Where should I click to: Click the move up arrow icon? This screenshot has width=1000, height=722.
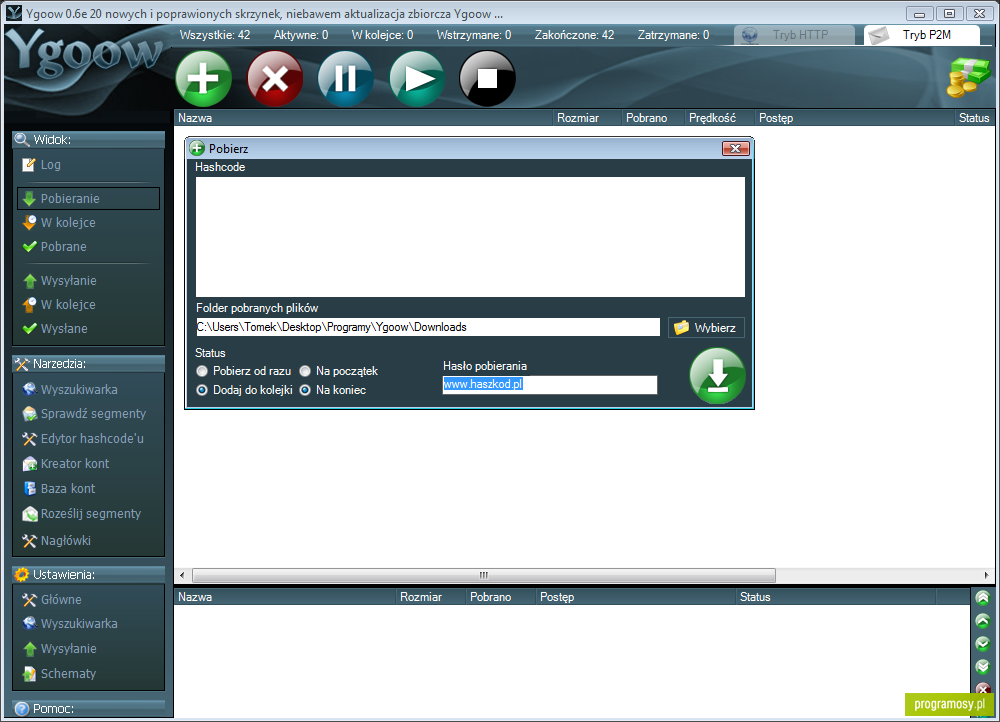point(983,621)
